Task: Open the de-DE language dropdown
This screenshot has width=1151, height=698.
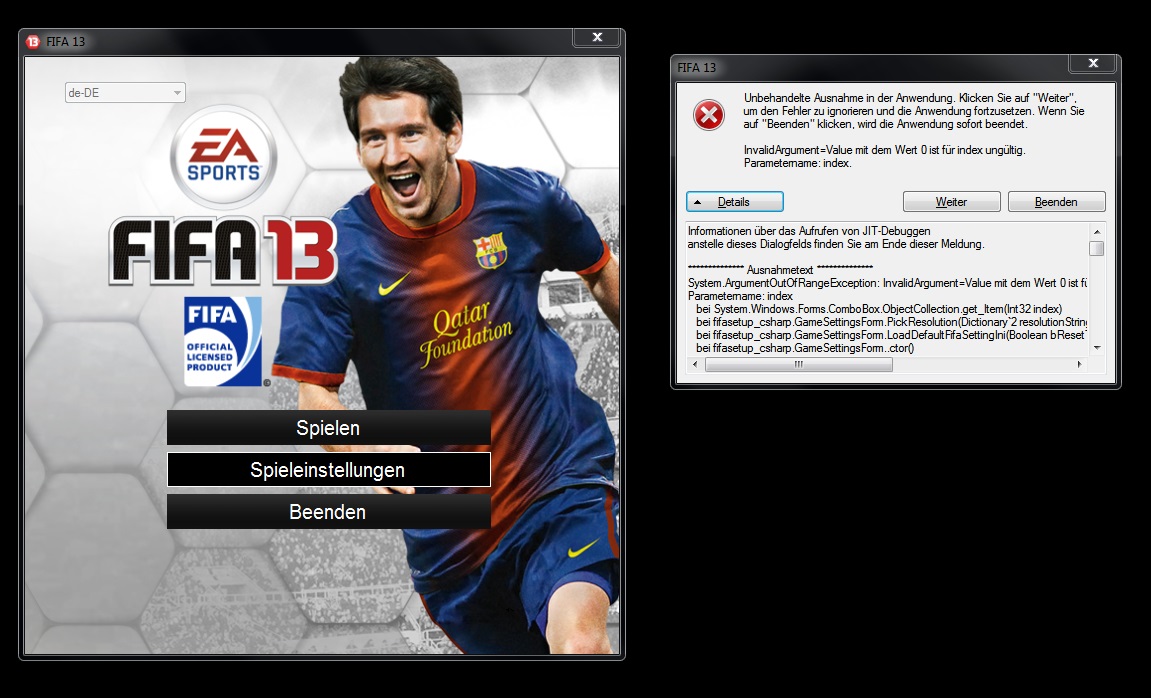Action: tap(125, 92)
